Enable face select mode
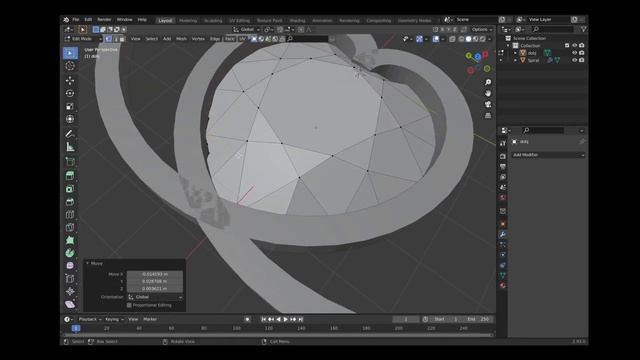640x360 pixels. [122, 39]
